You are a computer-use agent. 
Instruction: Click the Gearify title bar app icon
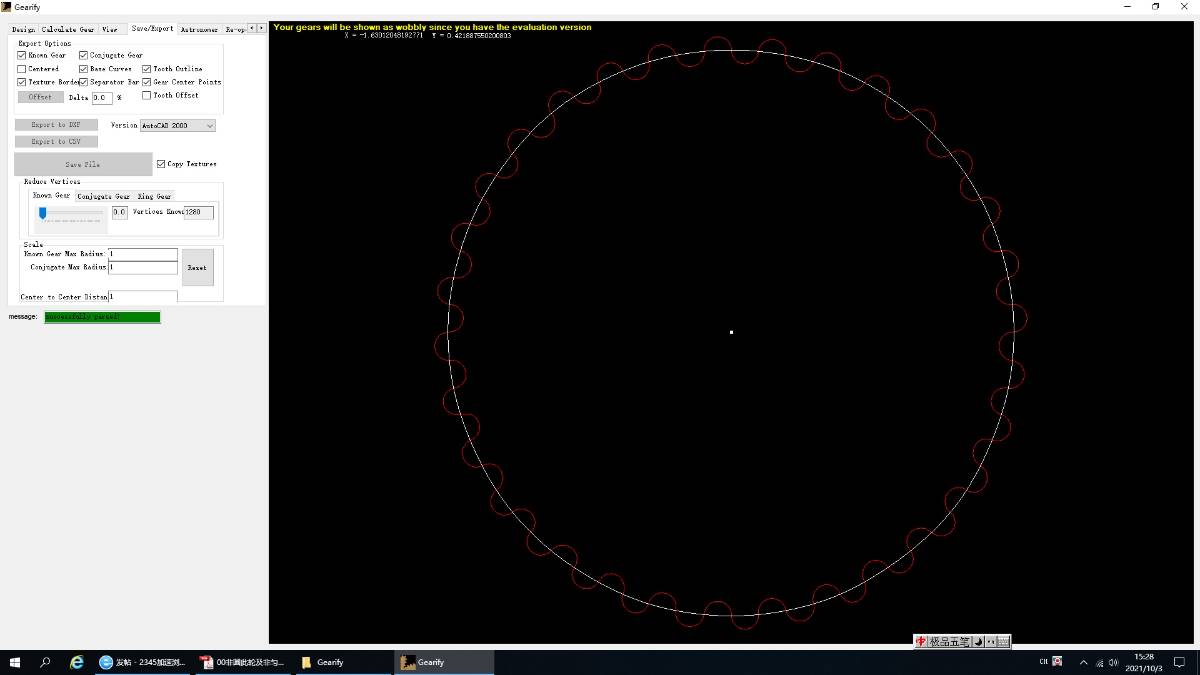[x=7, y=7]
